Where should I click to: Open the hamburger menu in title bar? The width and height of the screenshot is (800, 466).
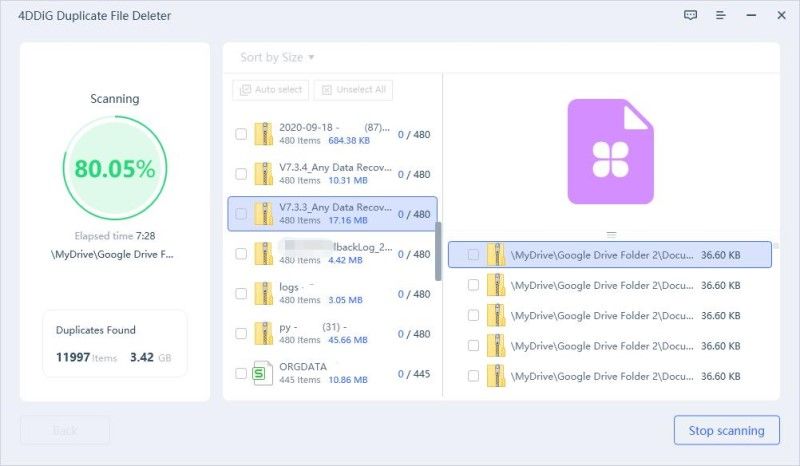[x=720, y=15]
